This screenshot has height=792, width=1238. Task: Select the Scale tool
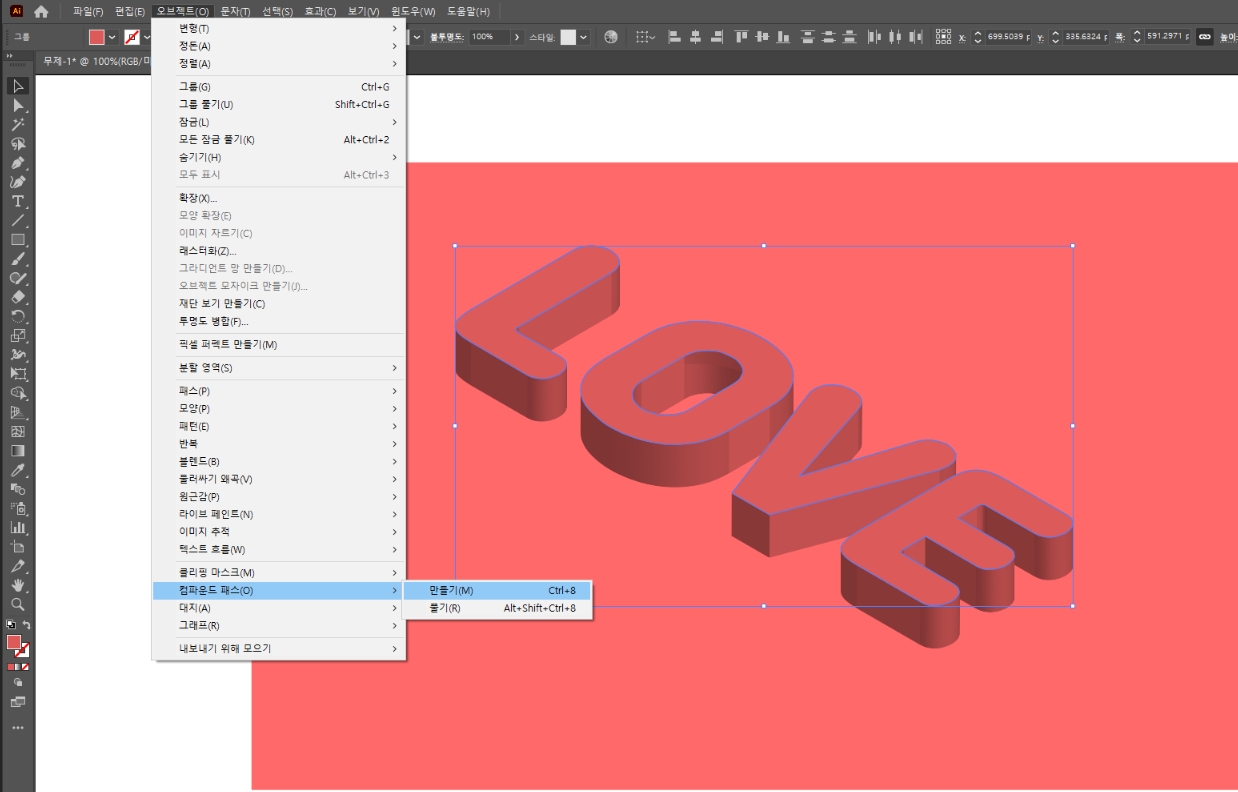[18, 335]
